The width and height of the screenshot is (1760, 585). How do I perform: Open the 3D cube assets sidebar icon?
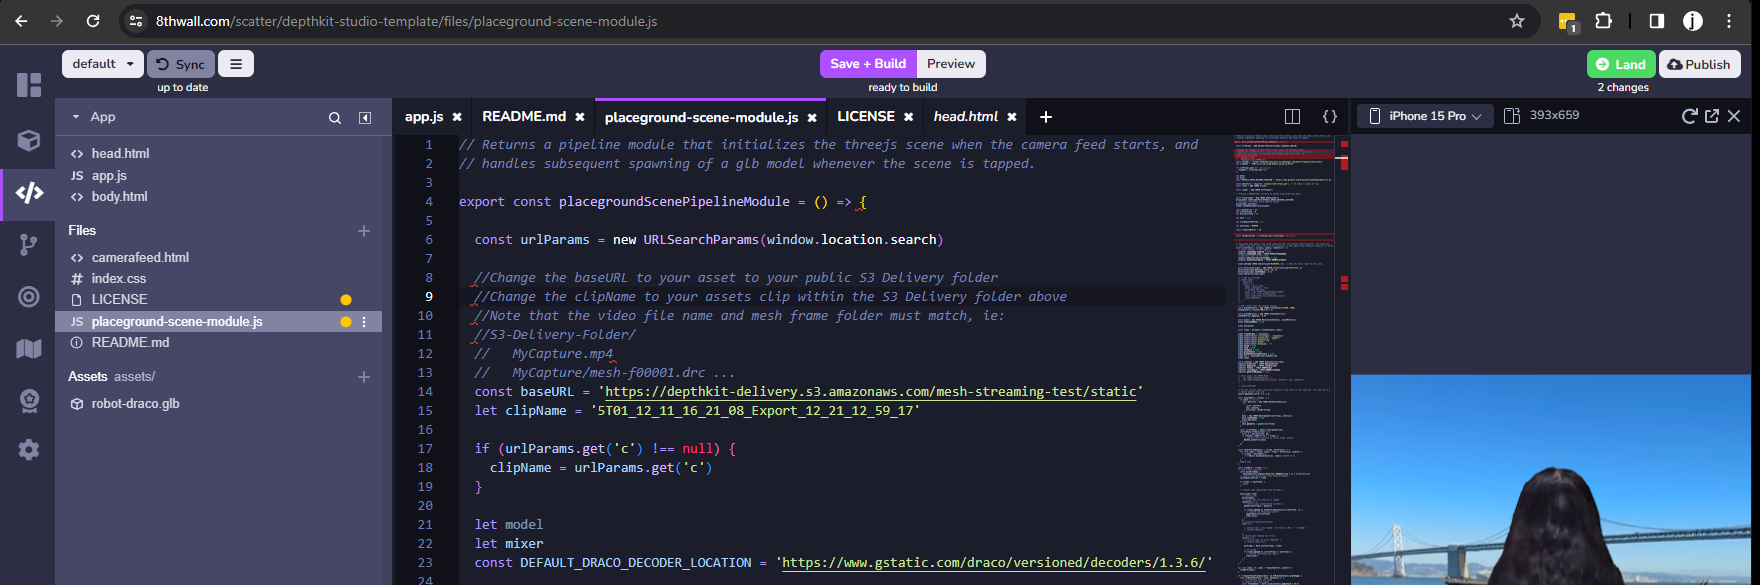29,140
